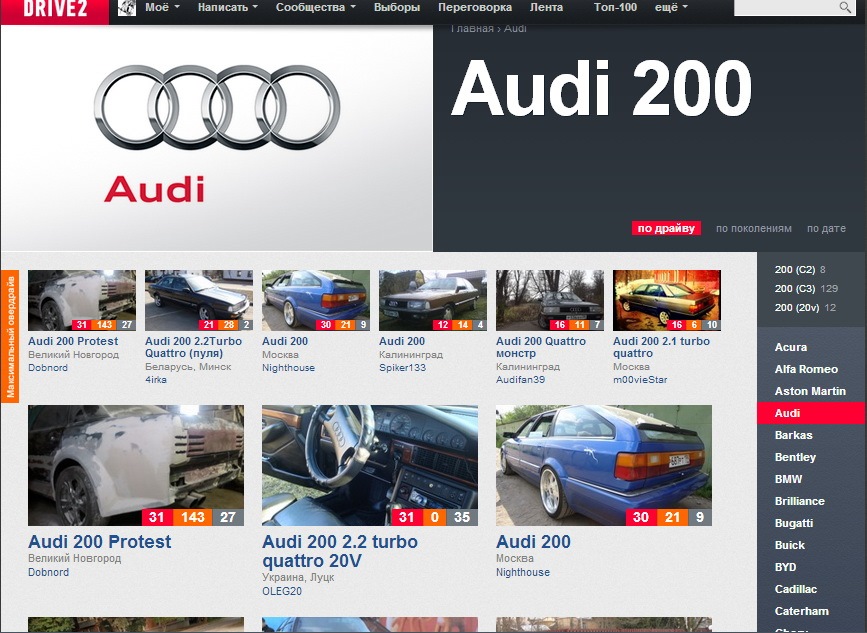Expand the Написать dropdown menu
Viewport: 867px width, 633px height.
tap(228, 8)
